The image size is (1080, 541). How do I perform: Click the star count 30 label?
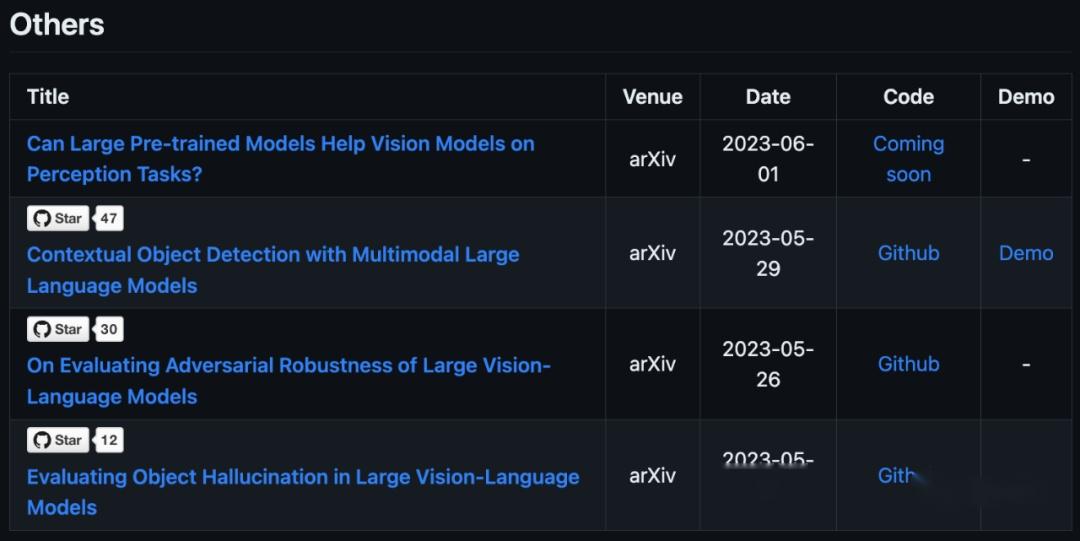(x=109, y=329)
